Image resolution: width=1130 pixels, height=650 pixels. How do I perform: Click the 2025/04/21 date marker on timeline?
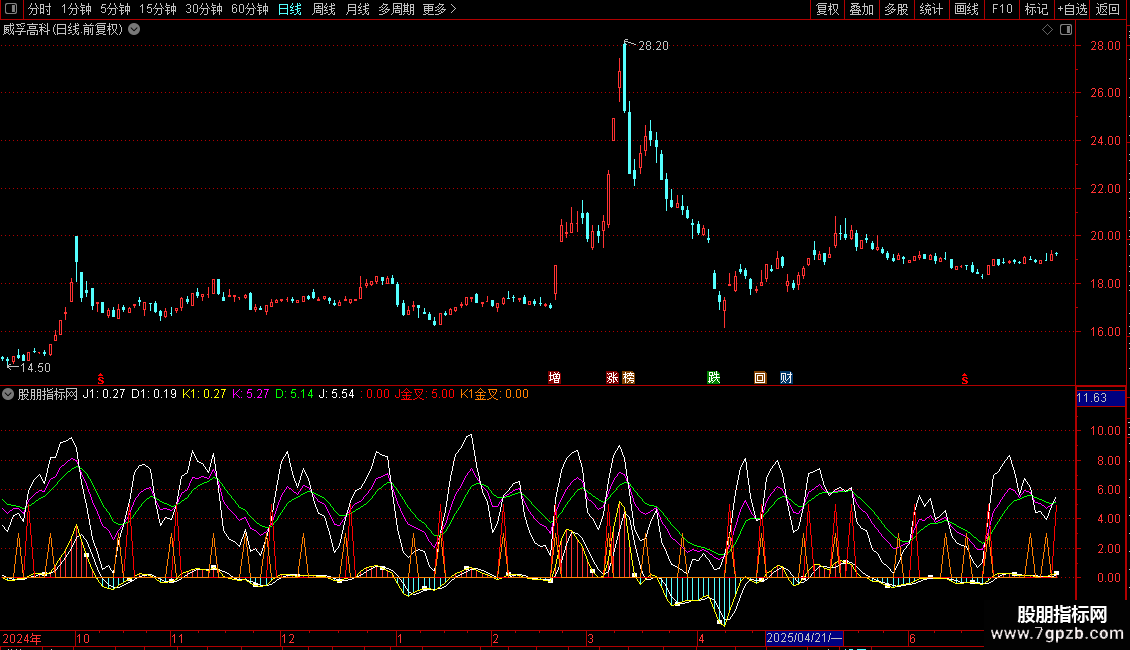[x=806, y=638]
